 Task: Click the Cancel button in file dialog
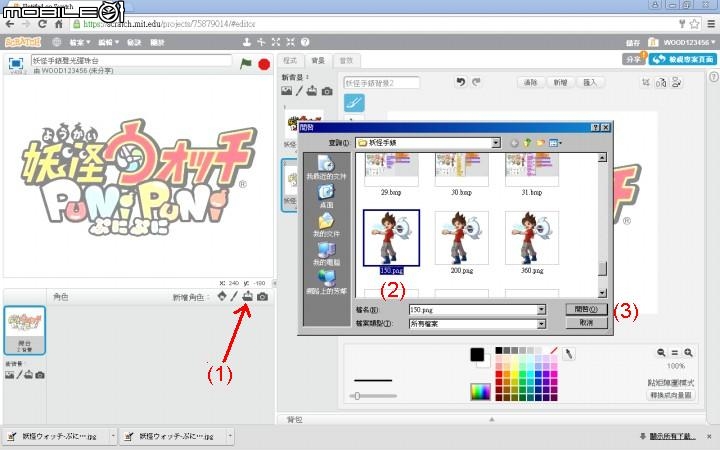point(586,323)
